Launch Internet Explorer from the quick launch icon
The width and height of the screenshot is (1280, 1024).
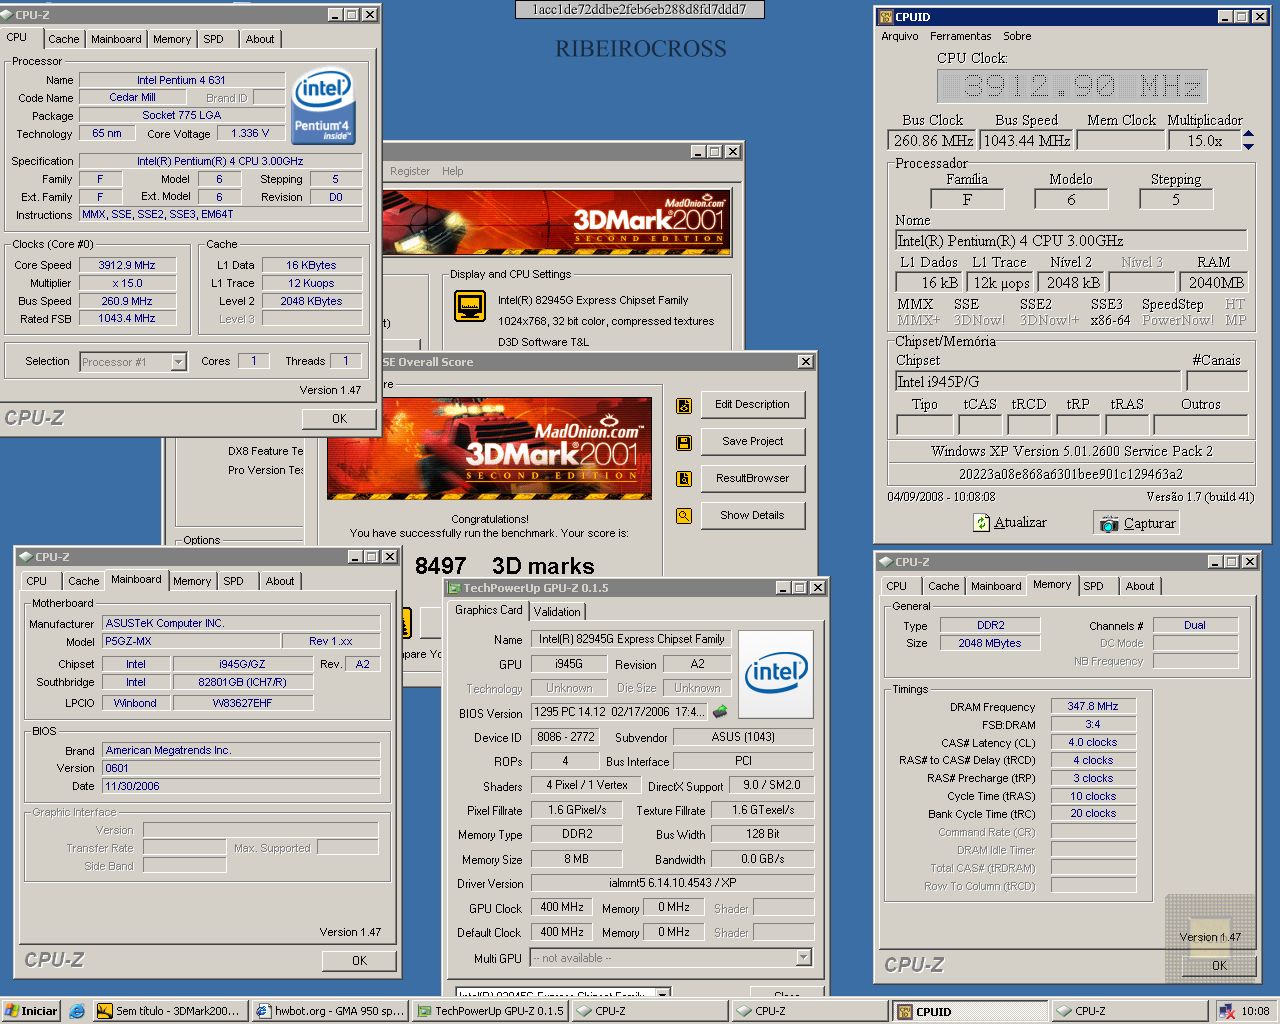[x=77, y=1011]
